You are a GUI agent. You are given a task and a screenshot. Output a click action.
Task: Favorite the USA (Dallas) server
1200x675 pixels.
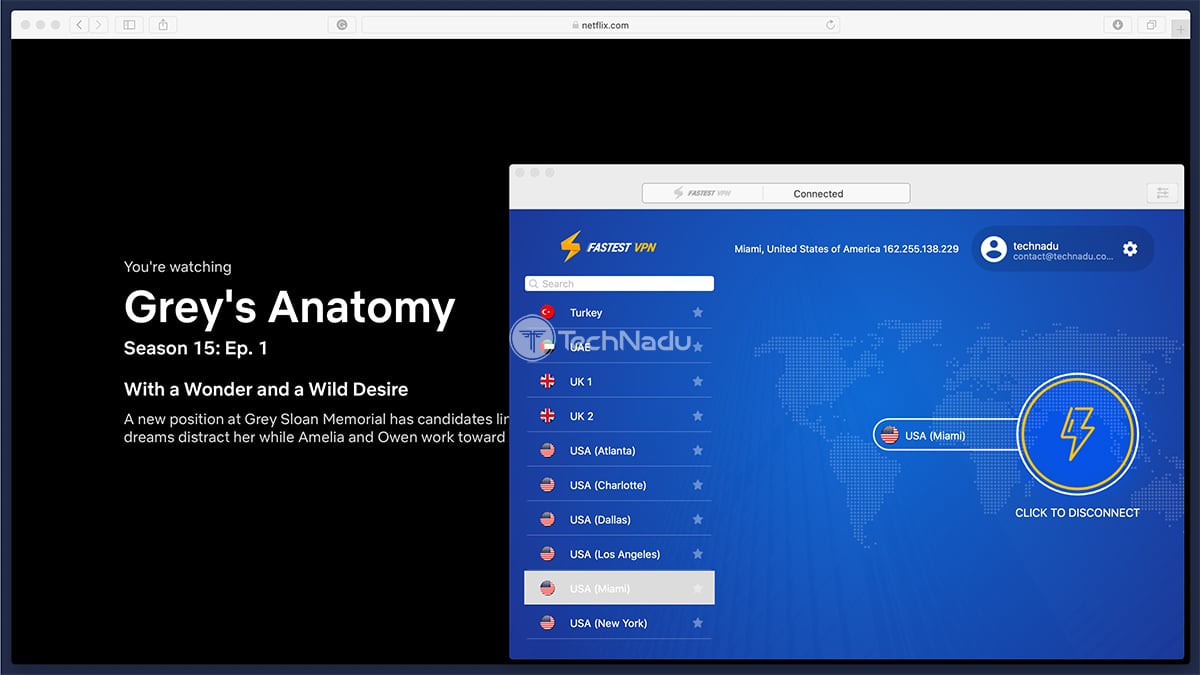(x=698, y=520)
